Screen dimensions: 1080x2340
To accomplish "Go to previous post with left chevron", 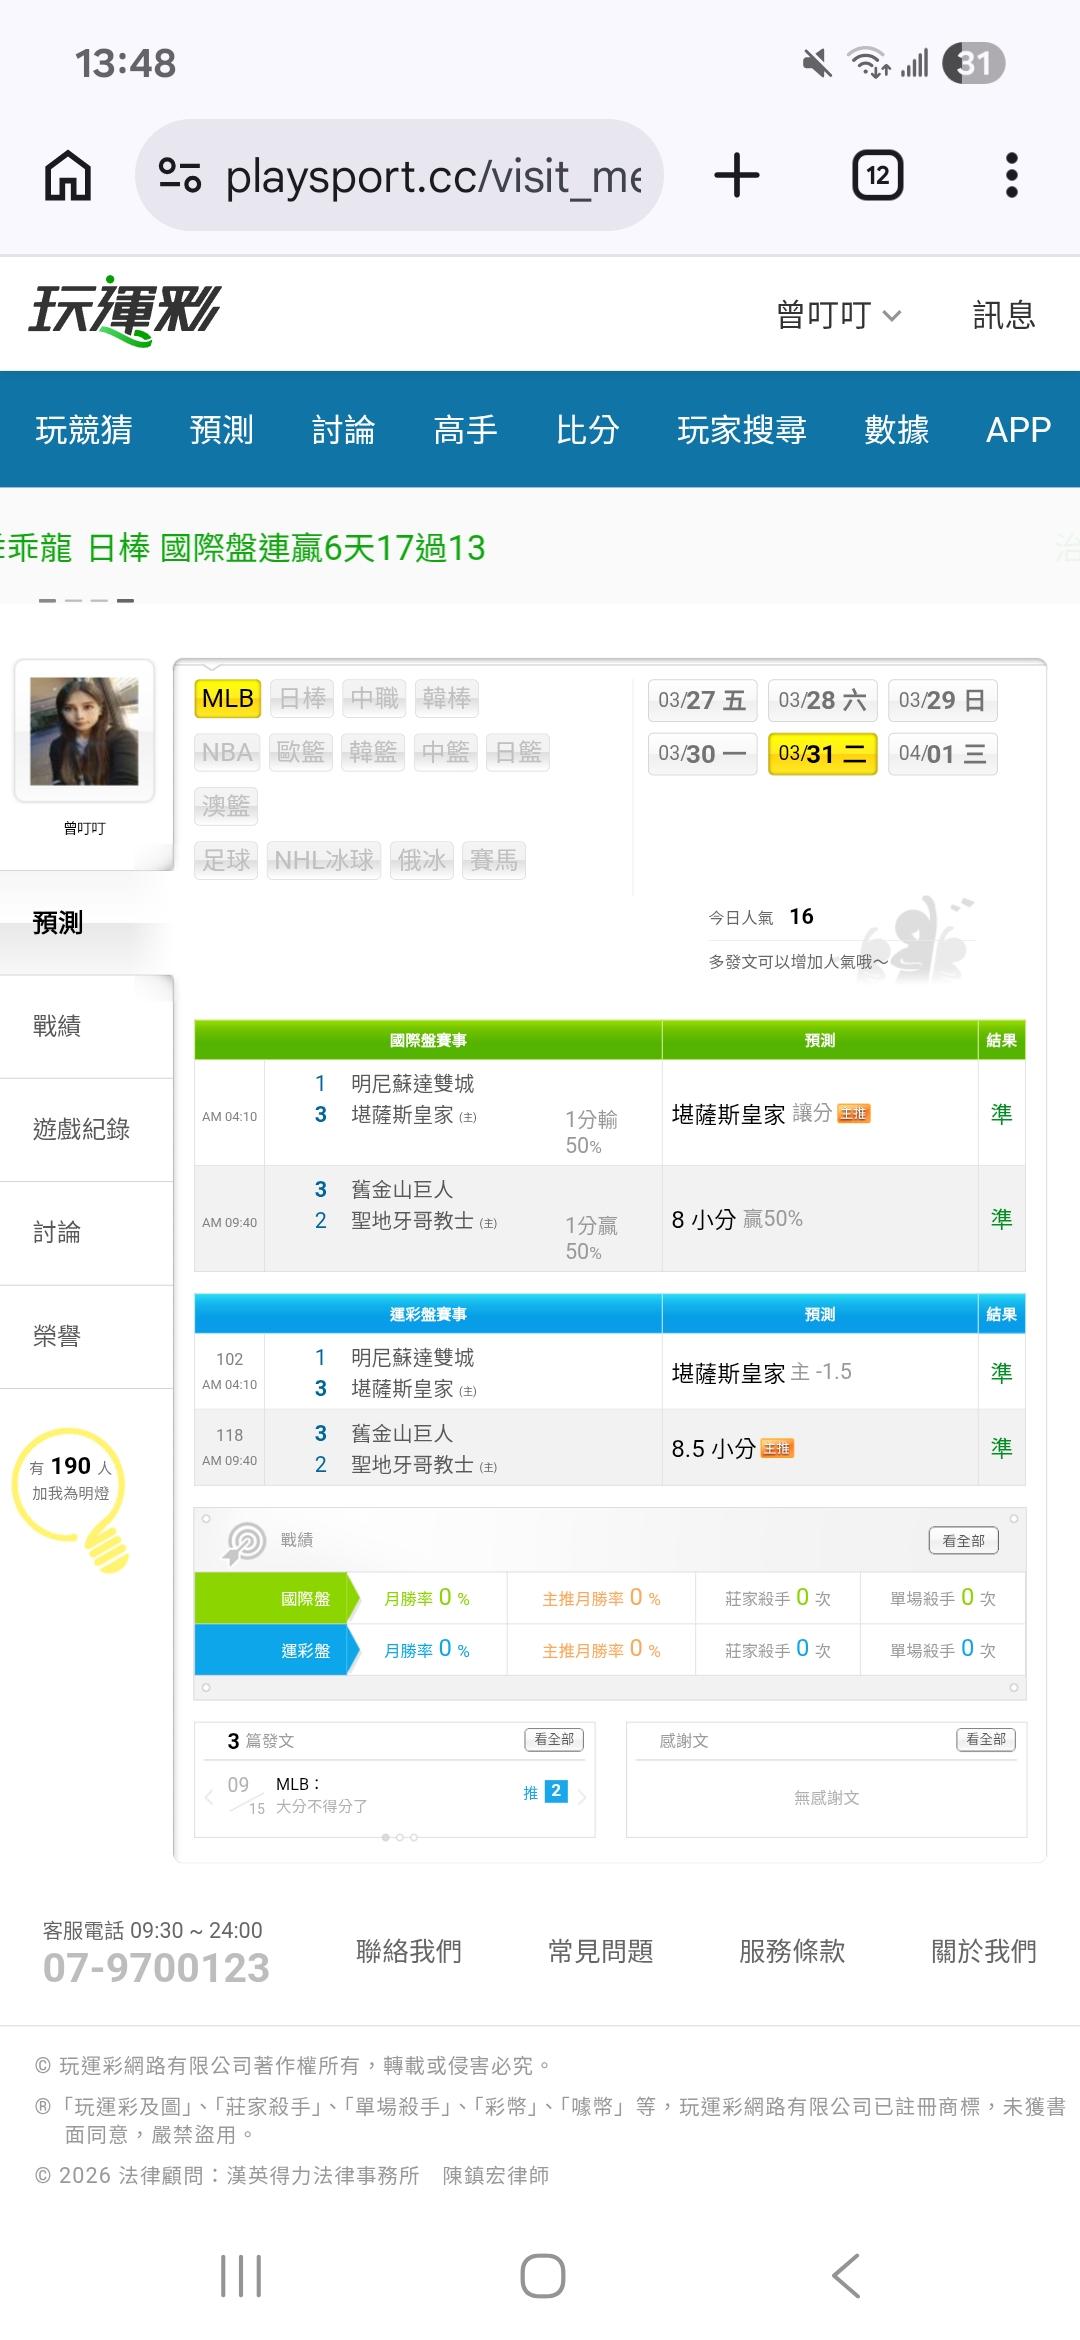I will (209, 1797).
